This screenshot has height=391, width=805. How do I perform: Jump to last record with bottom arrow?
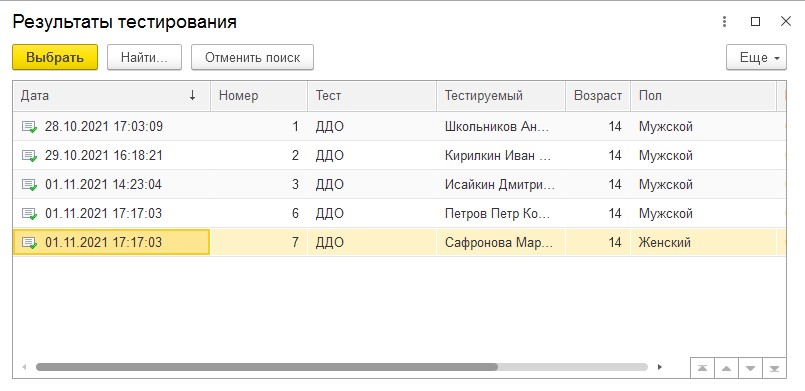click(x=774, y=368)
